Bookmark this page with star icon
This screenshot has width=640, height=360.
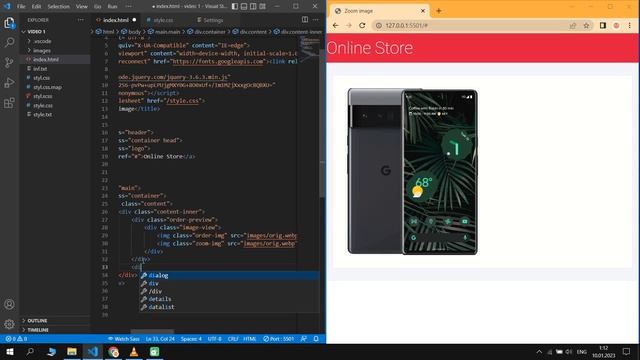[x=586, y=25]
